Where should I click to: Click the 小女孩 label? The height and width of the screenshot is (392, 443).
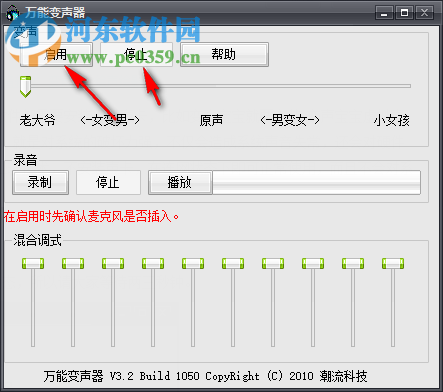click(x=391, y=120)
